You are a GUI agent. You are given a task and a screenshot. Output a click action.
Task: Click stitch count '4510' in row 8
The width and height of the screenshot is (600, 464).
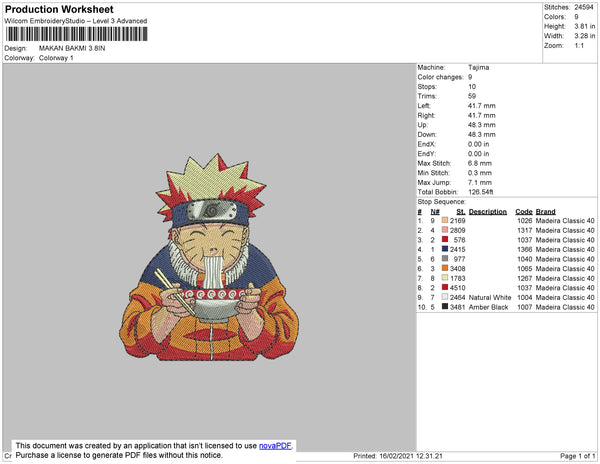pos(458,288)
